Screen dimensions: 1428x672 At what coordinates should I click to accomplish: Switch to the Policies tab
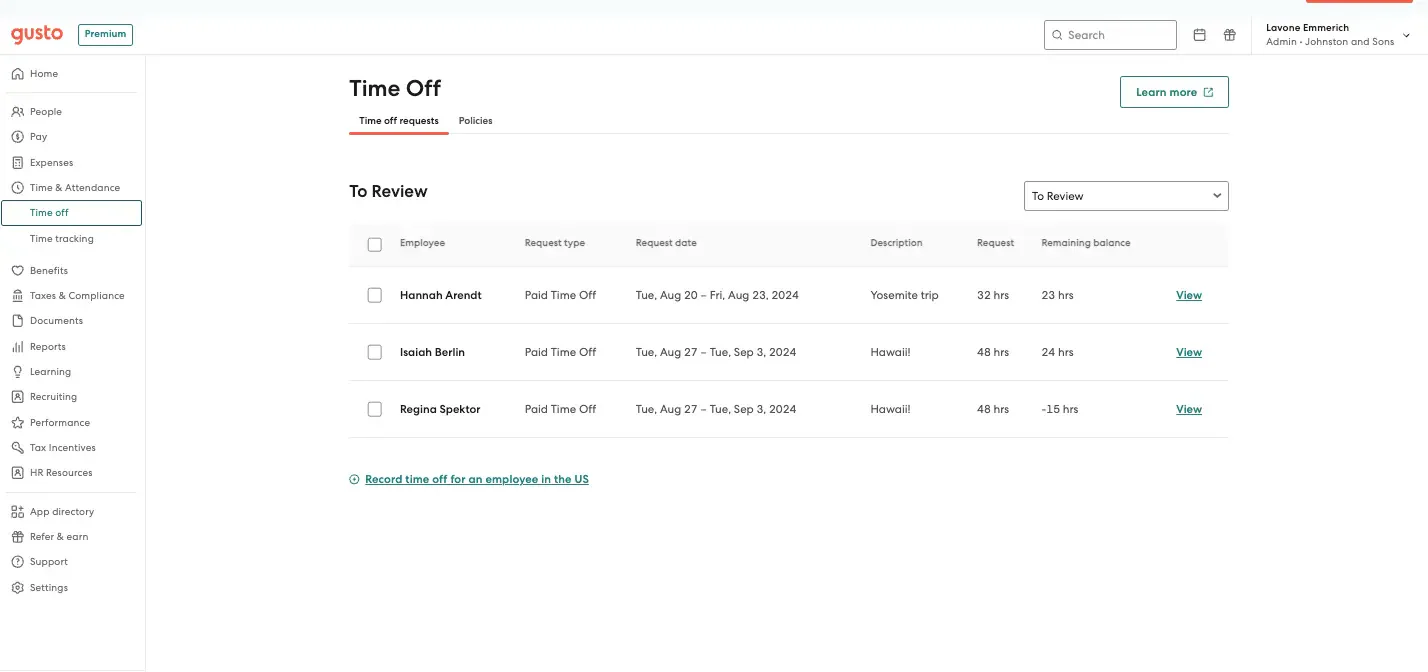pos(476,121)
